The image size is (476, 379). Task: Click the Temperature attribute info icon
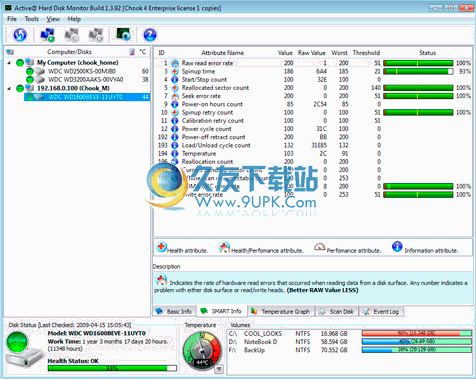175,154
